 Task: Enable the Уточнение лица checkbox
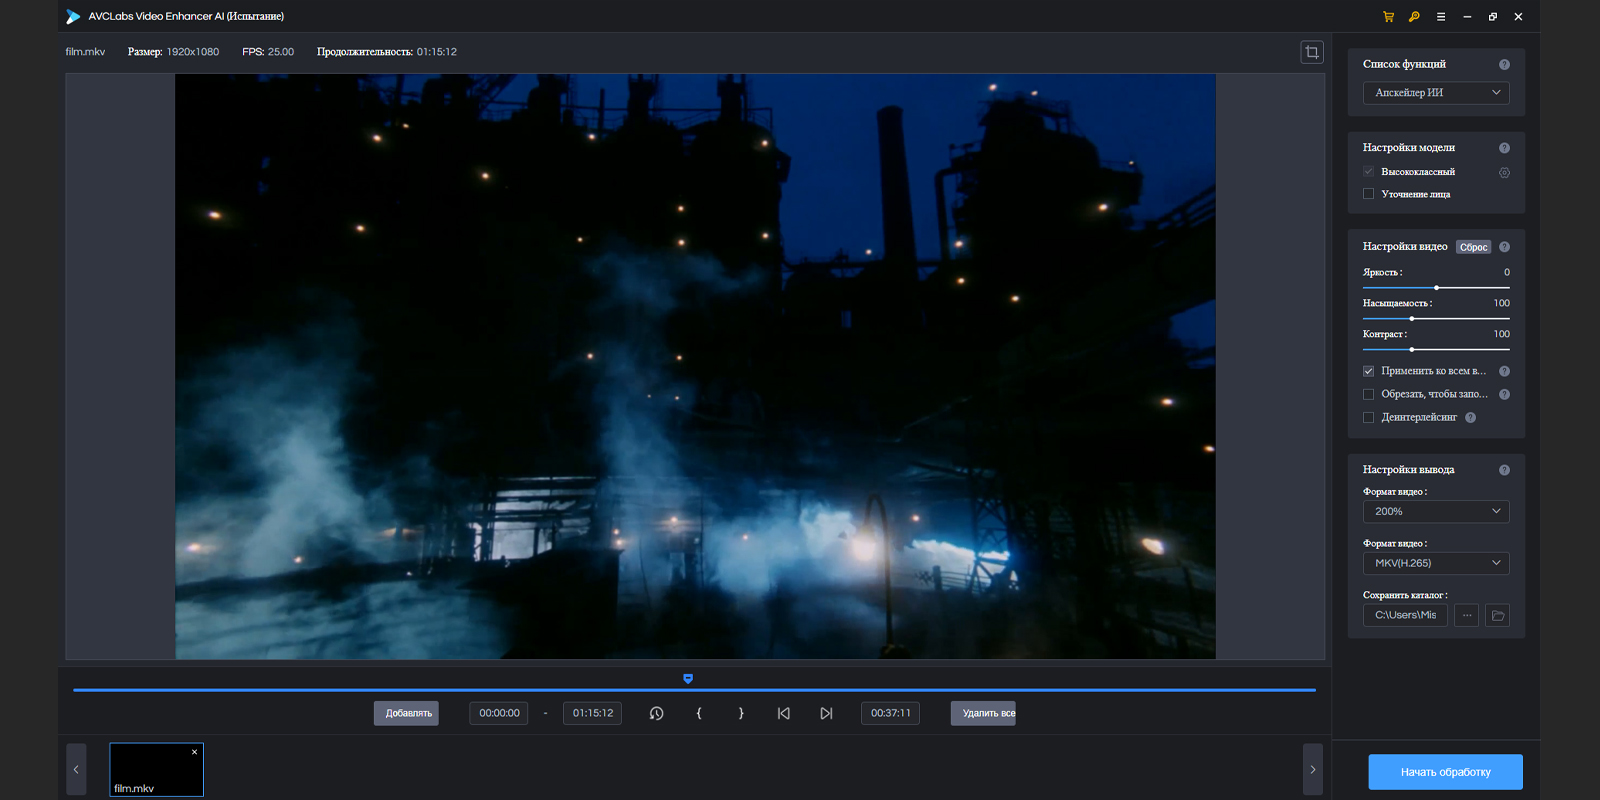pos(1369,194)
